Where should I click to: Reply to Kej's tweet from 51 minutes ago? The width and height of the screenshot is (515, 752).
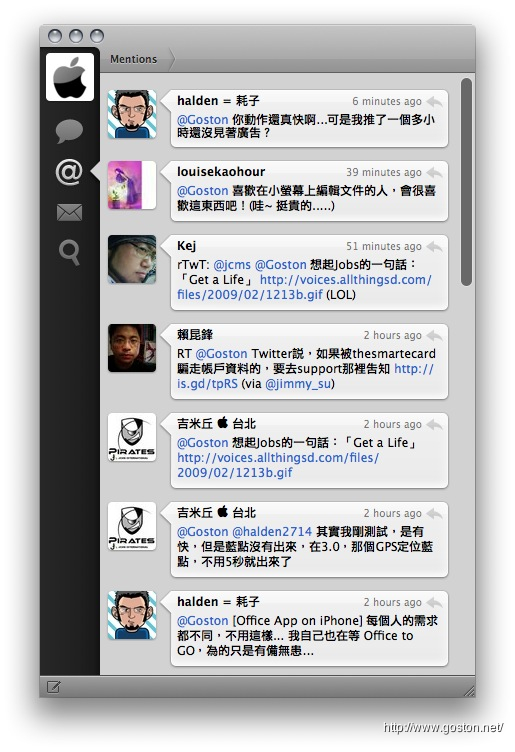(x=434, y=247)
